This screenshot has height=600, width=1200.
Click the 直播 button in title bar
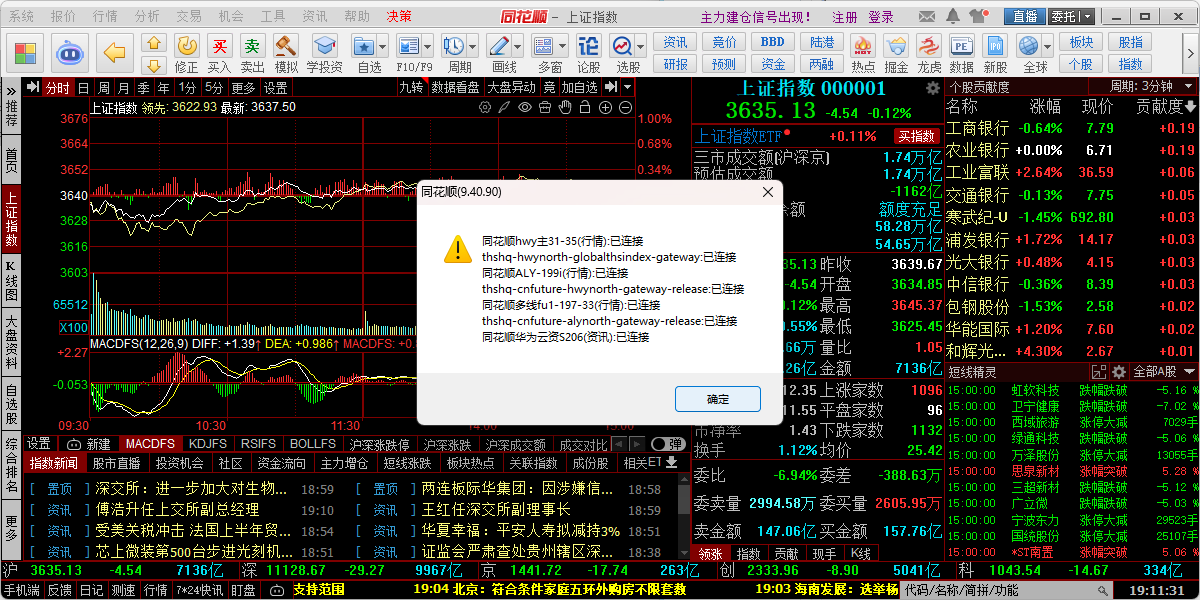tap(1025, 16)
